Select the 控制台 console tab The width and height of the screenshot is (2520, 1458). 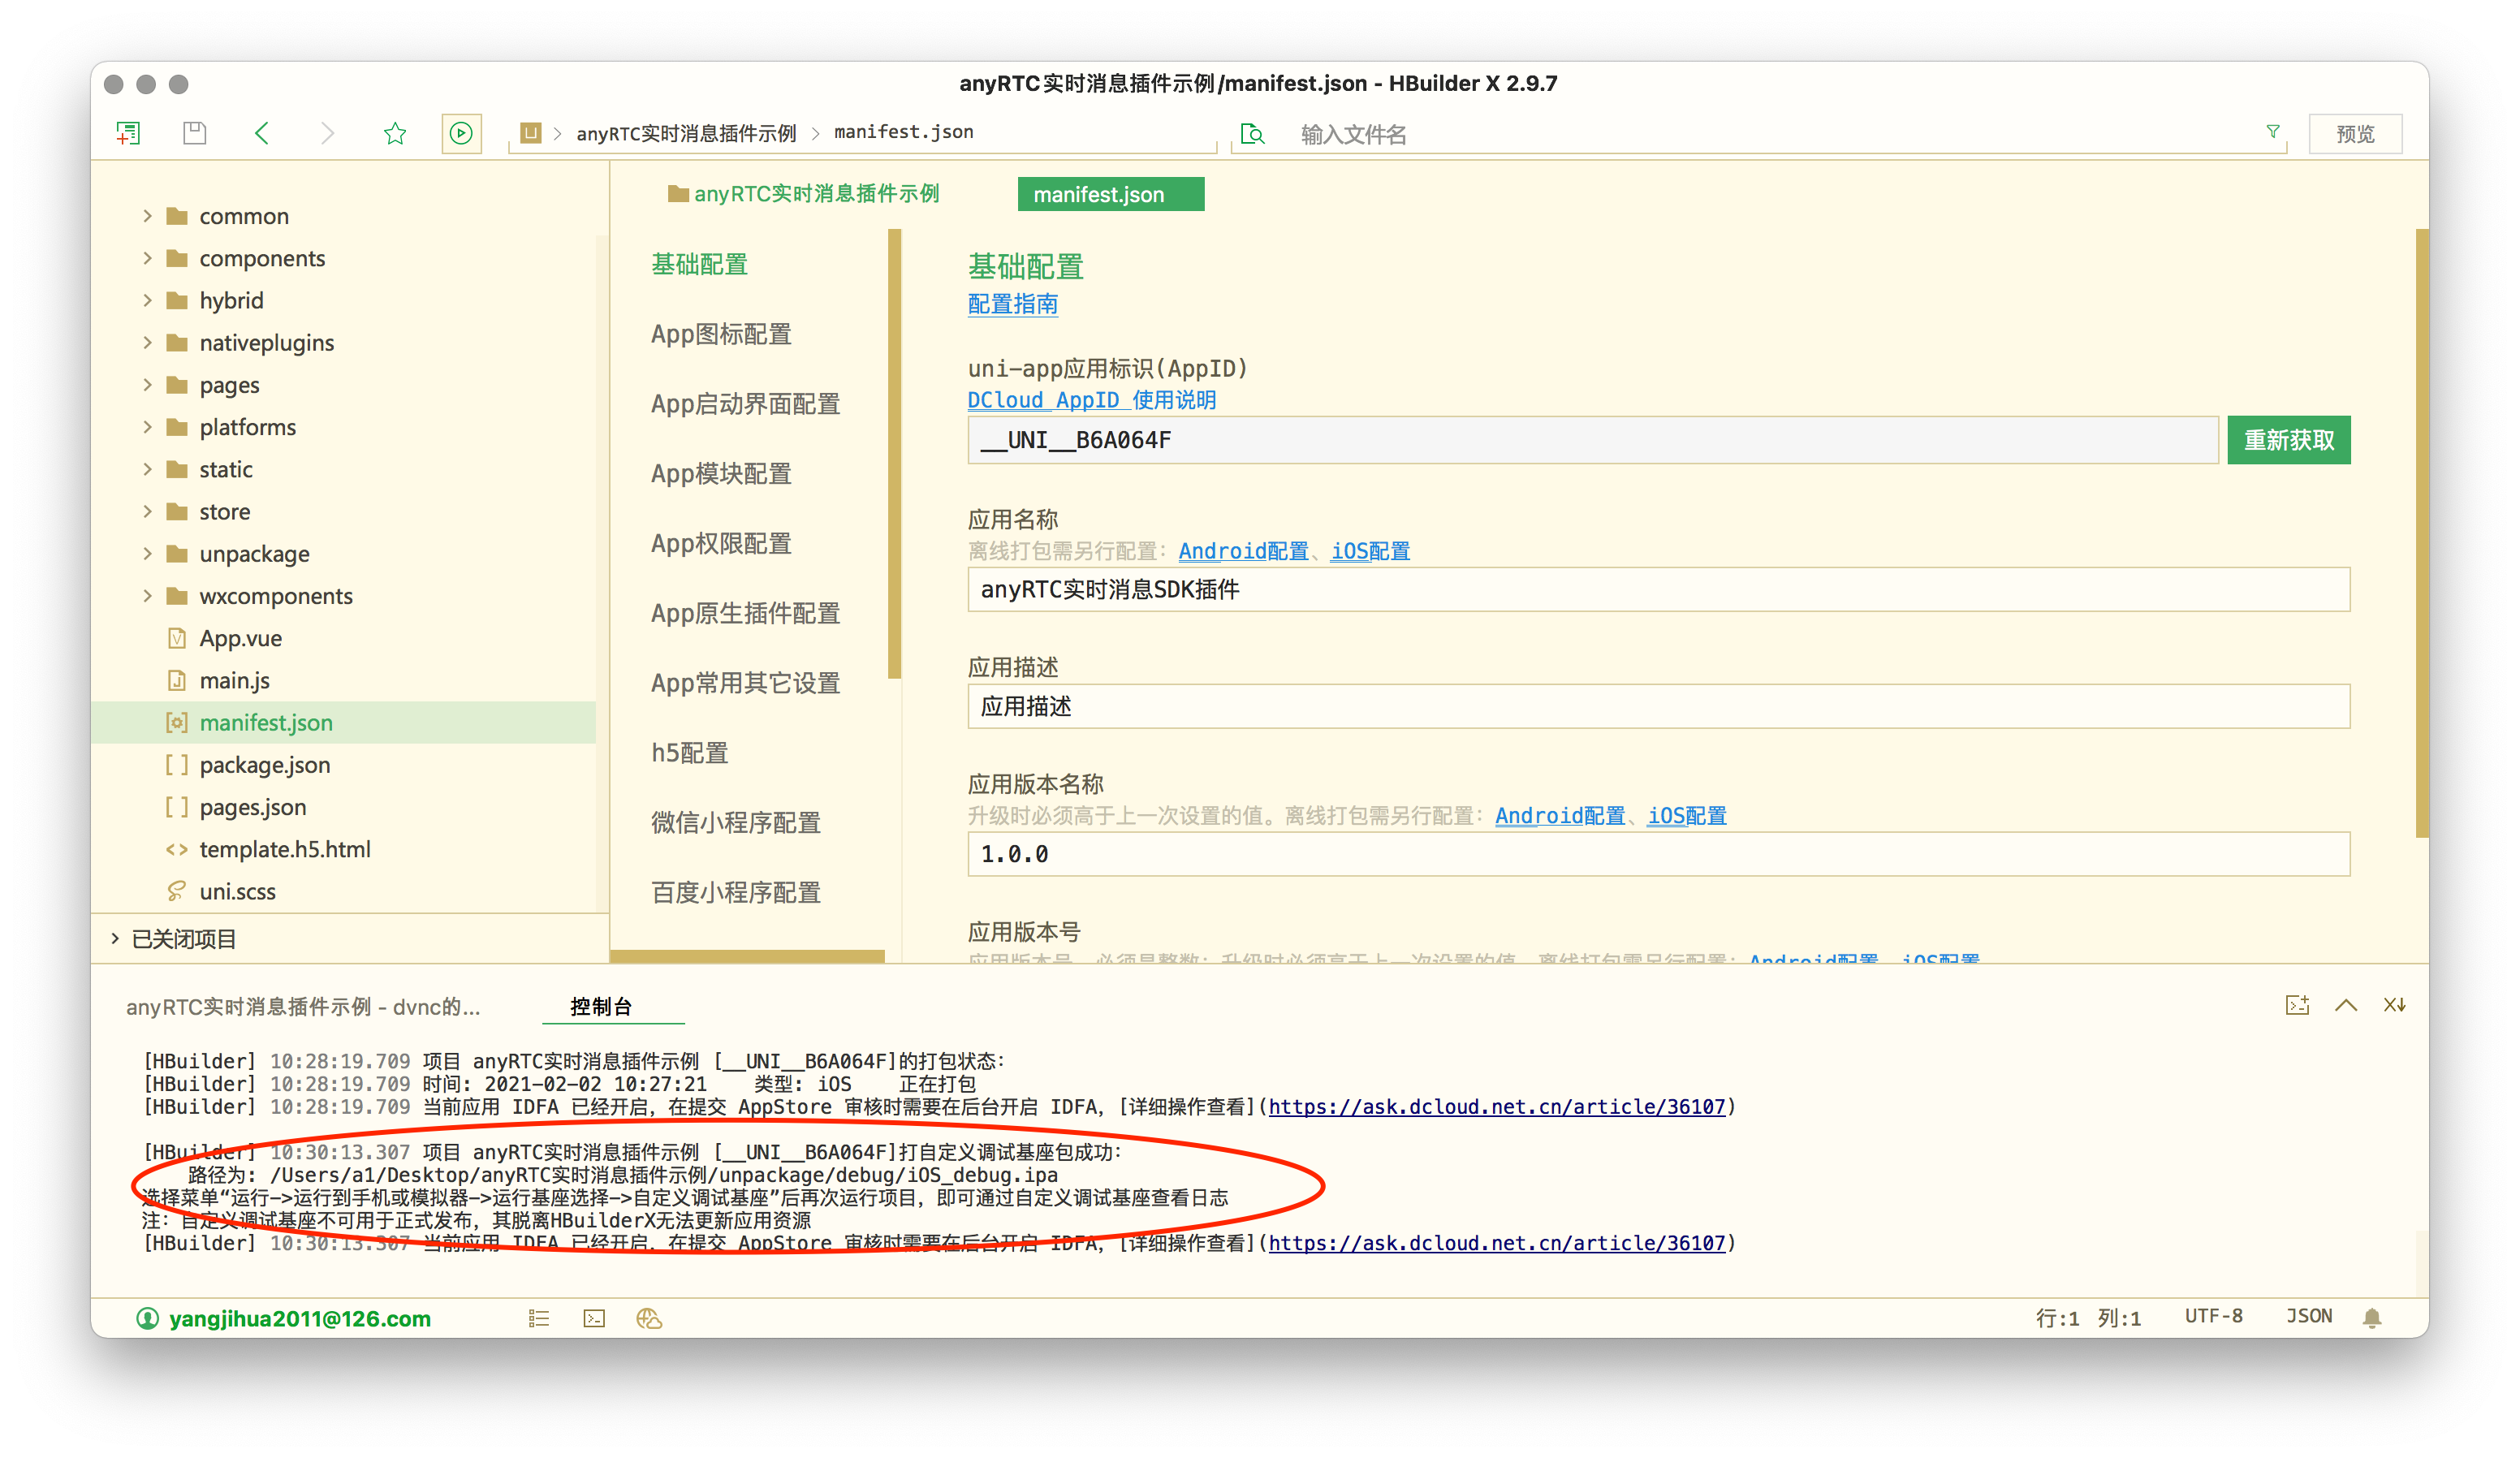(x=601, y=1006)
